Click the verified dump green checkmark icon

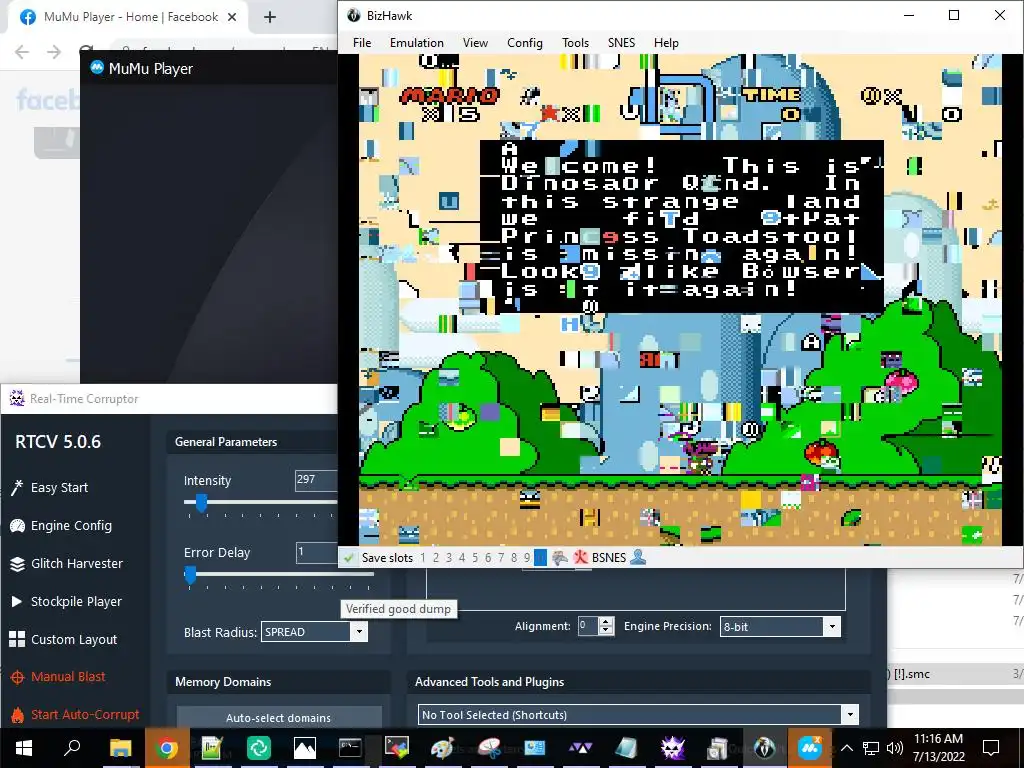click(x=349, y=558)
